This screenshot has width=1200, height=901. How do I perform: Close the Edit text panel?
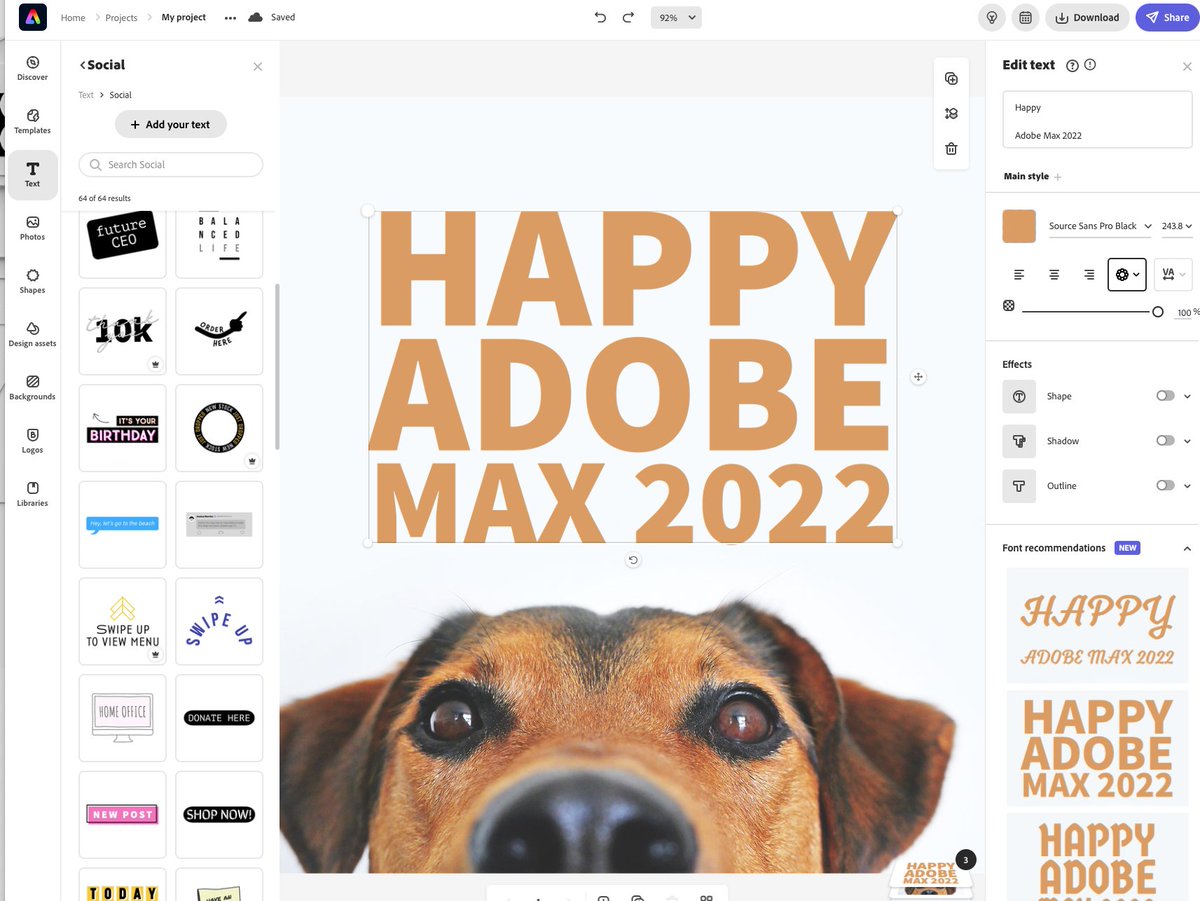pos(1187,66)
